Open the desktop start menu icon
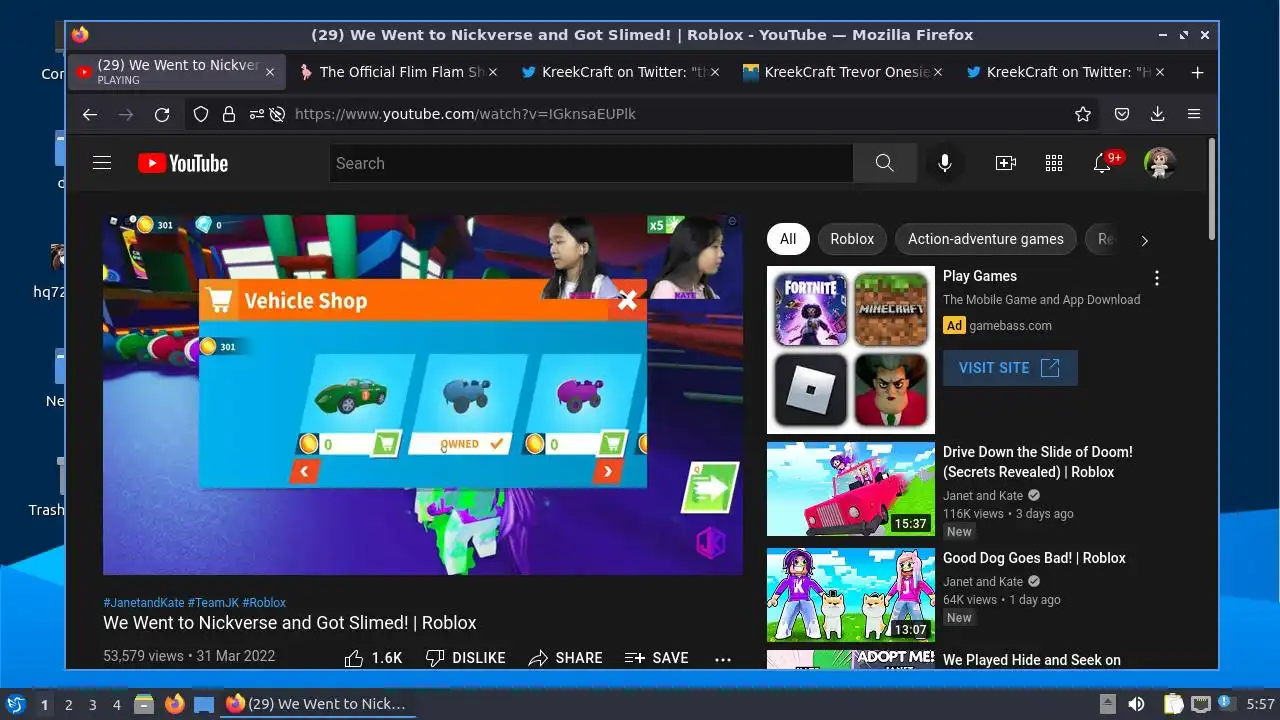This screenshot has width=1280, height=720. [14, 704]
